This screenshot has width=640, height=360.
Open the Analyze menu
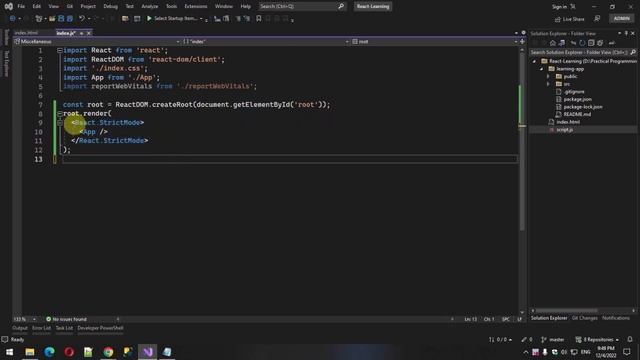pos(149,6)
